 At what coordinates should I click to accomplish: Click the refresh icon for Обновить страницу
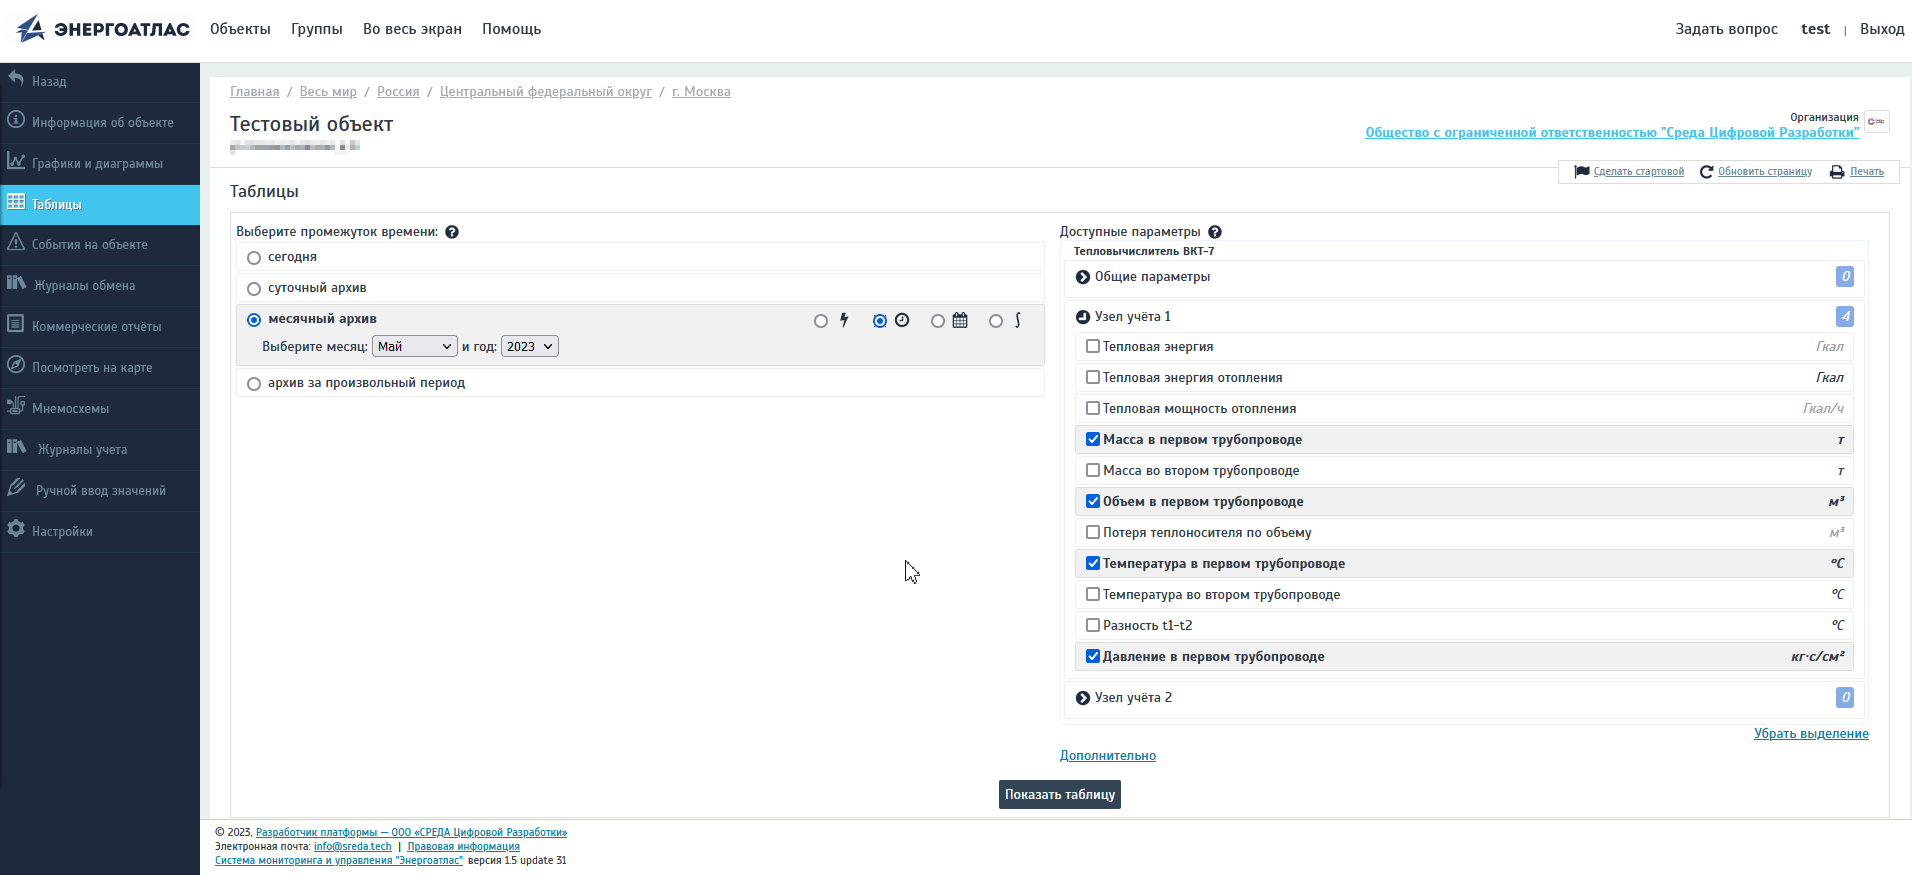point(1707,172)
